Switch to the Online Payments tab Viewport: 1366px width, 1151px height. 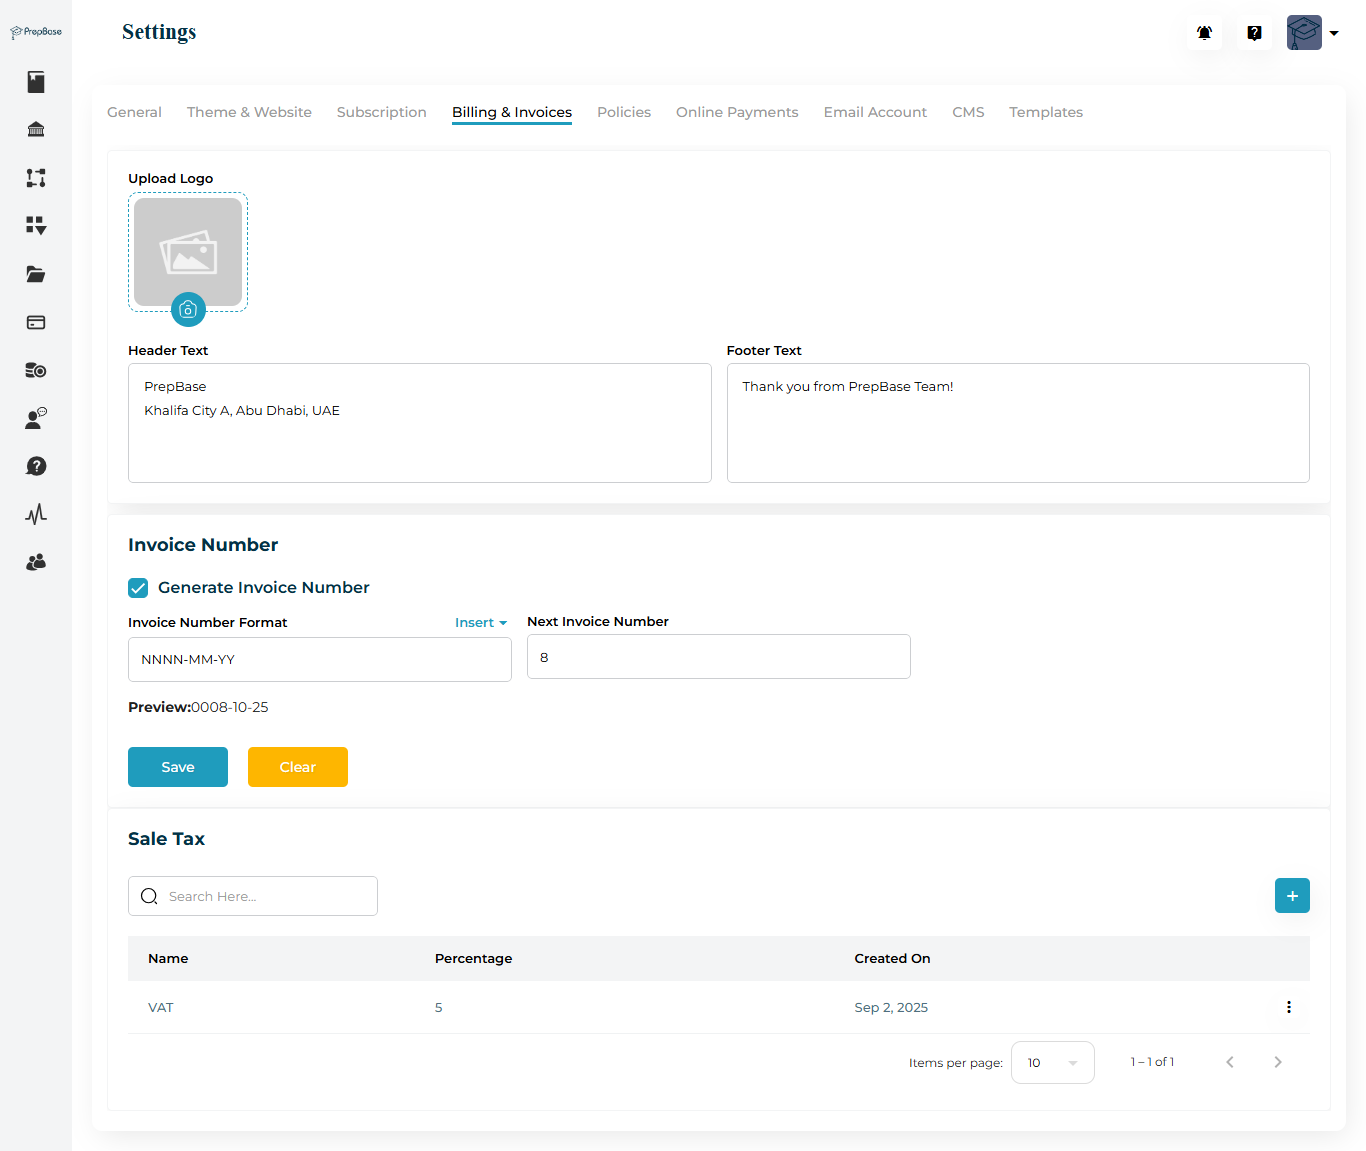click(x=737, y=112)
